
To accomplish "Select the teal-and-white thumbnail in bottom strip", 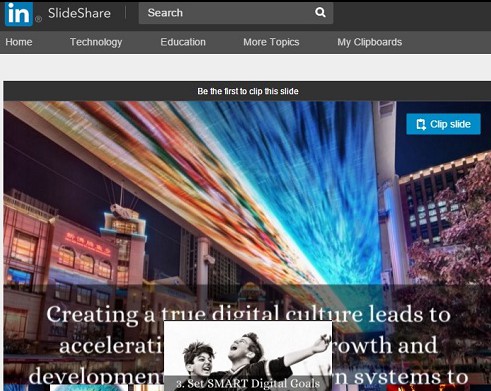I will coord(89,388).
